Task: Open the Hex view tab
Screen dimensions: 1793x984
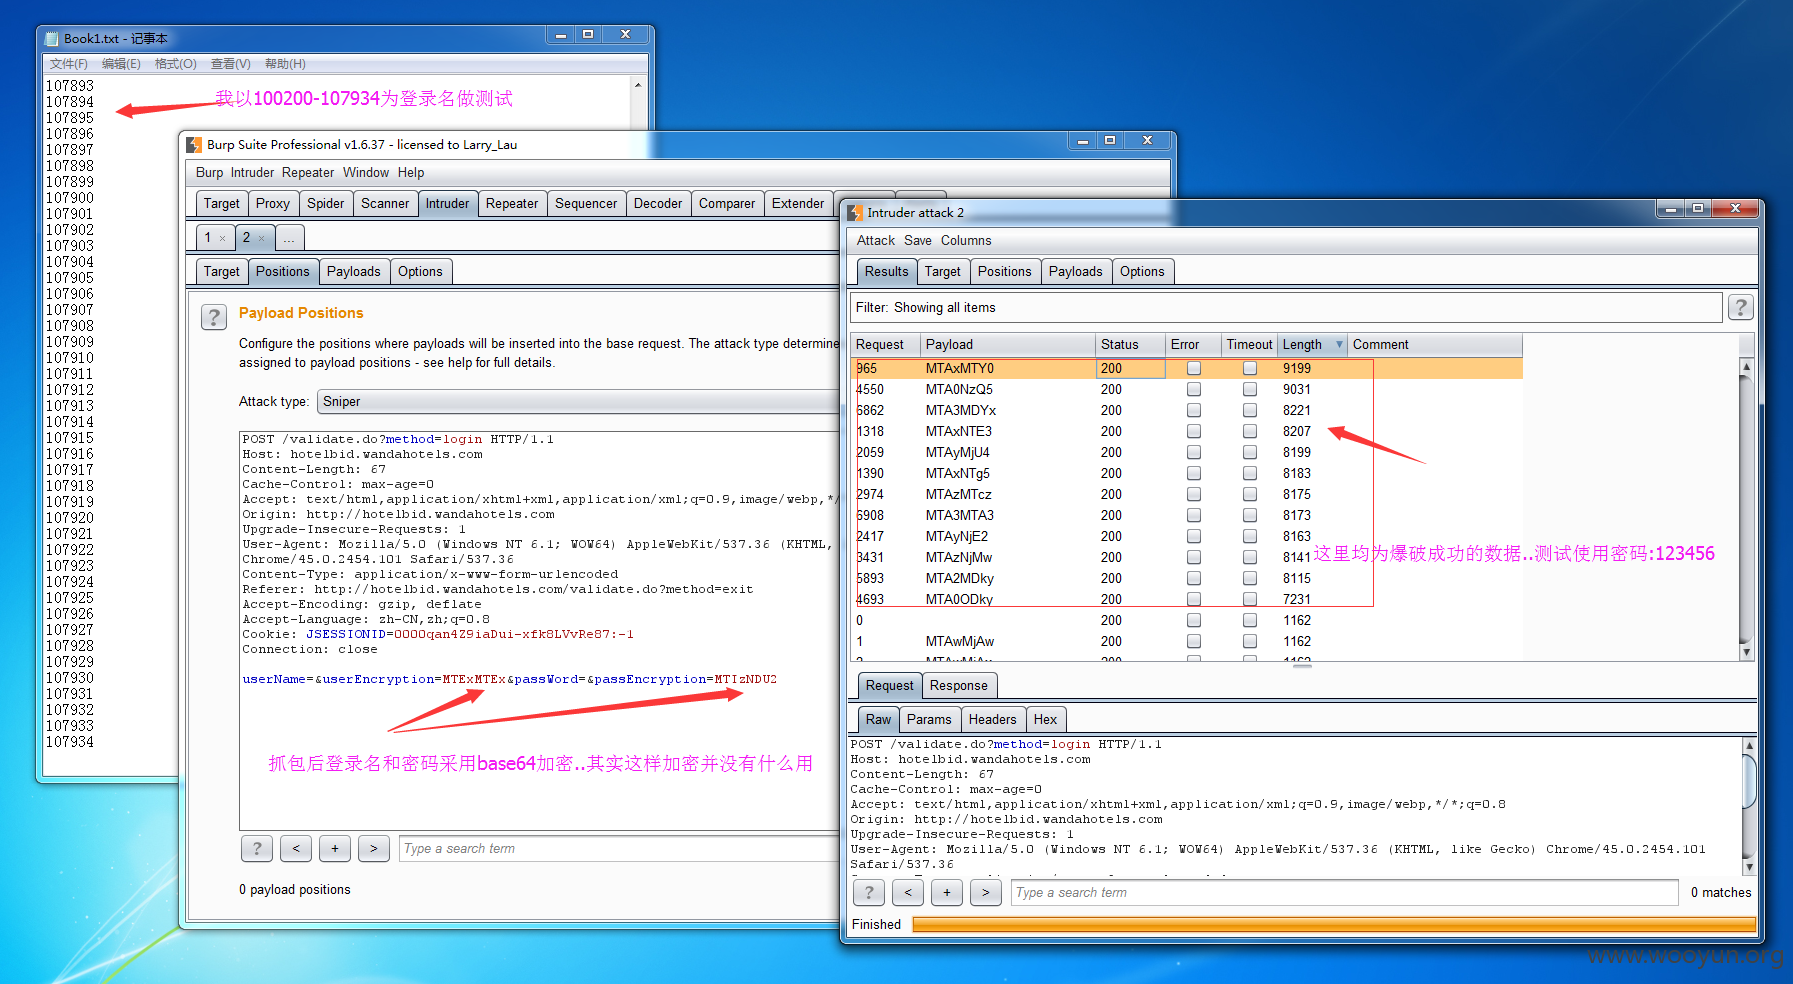Action: point(1045,719)
